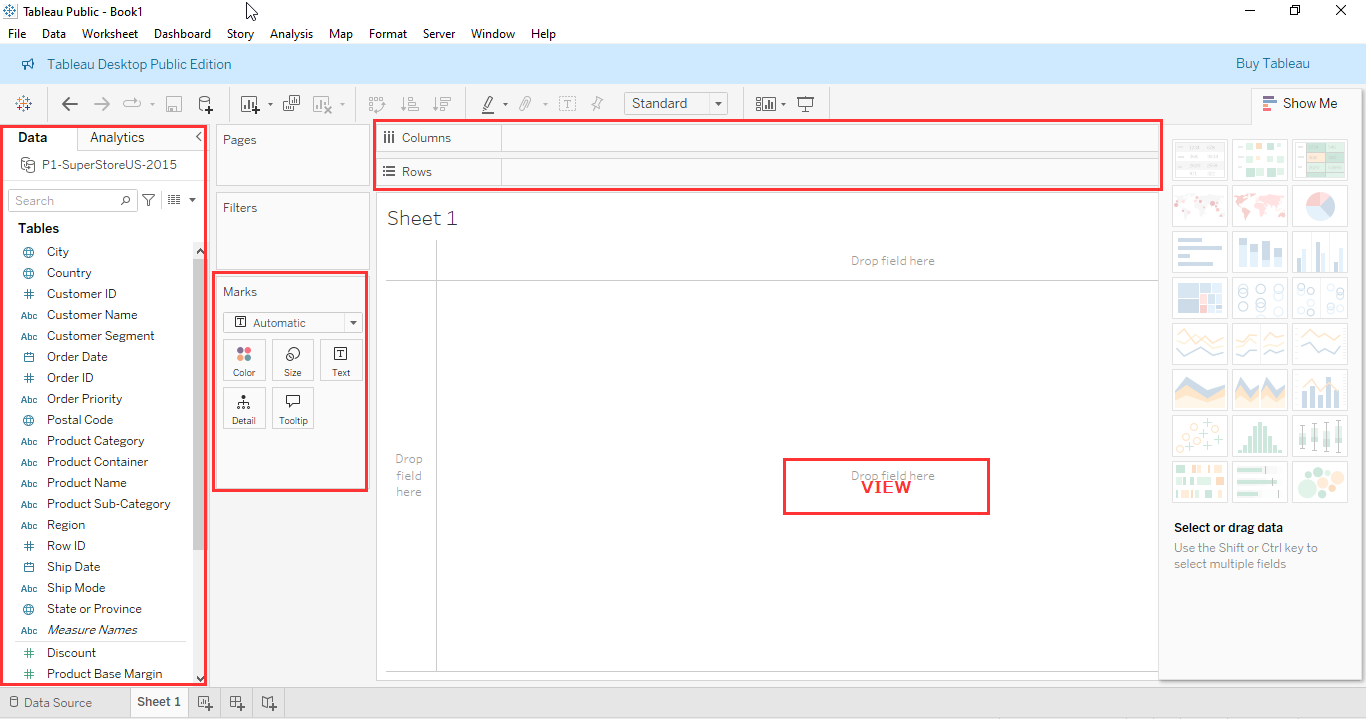Redo with the forward arrow
The height and width of the screenshot is (719, 1366).
click(x=101, y=103)
